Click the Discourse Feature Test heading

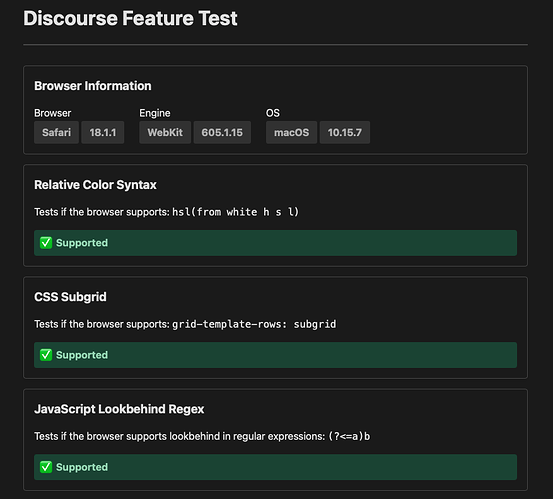tap(130, 18)
